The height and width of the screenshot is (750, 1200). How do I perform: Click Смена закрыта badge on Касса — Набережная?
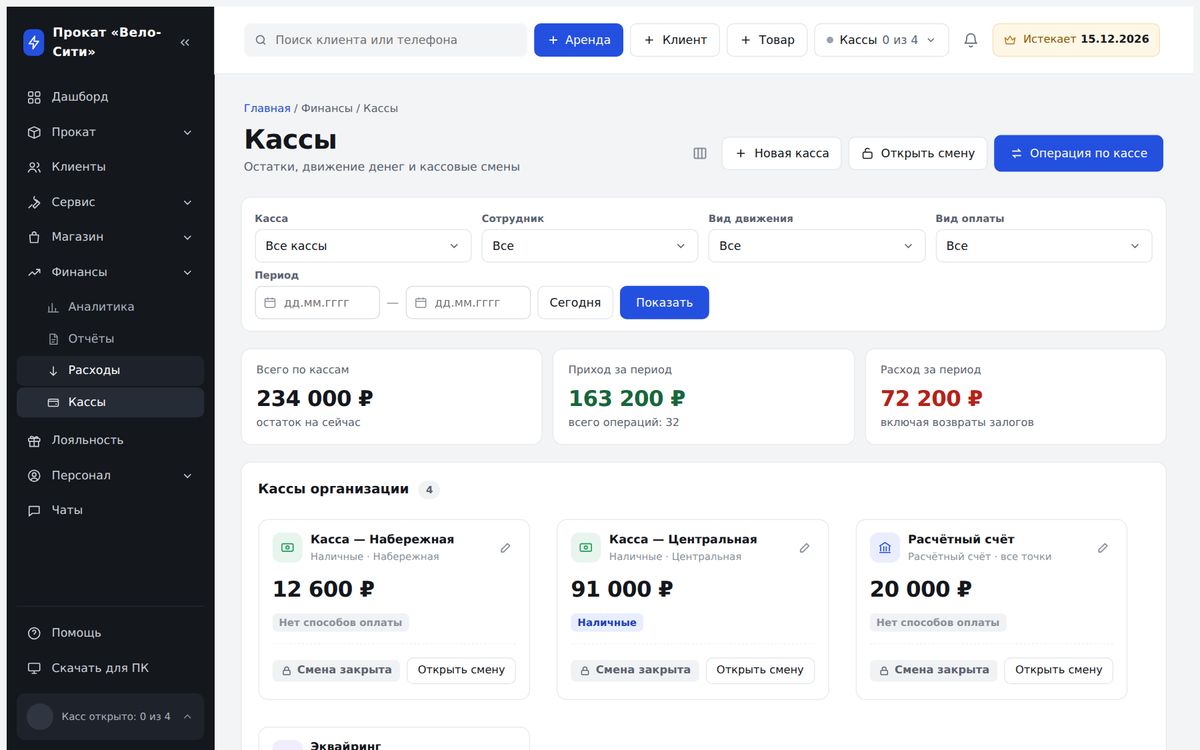pyautogui.click(x=336, y=670)
